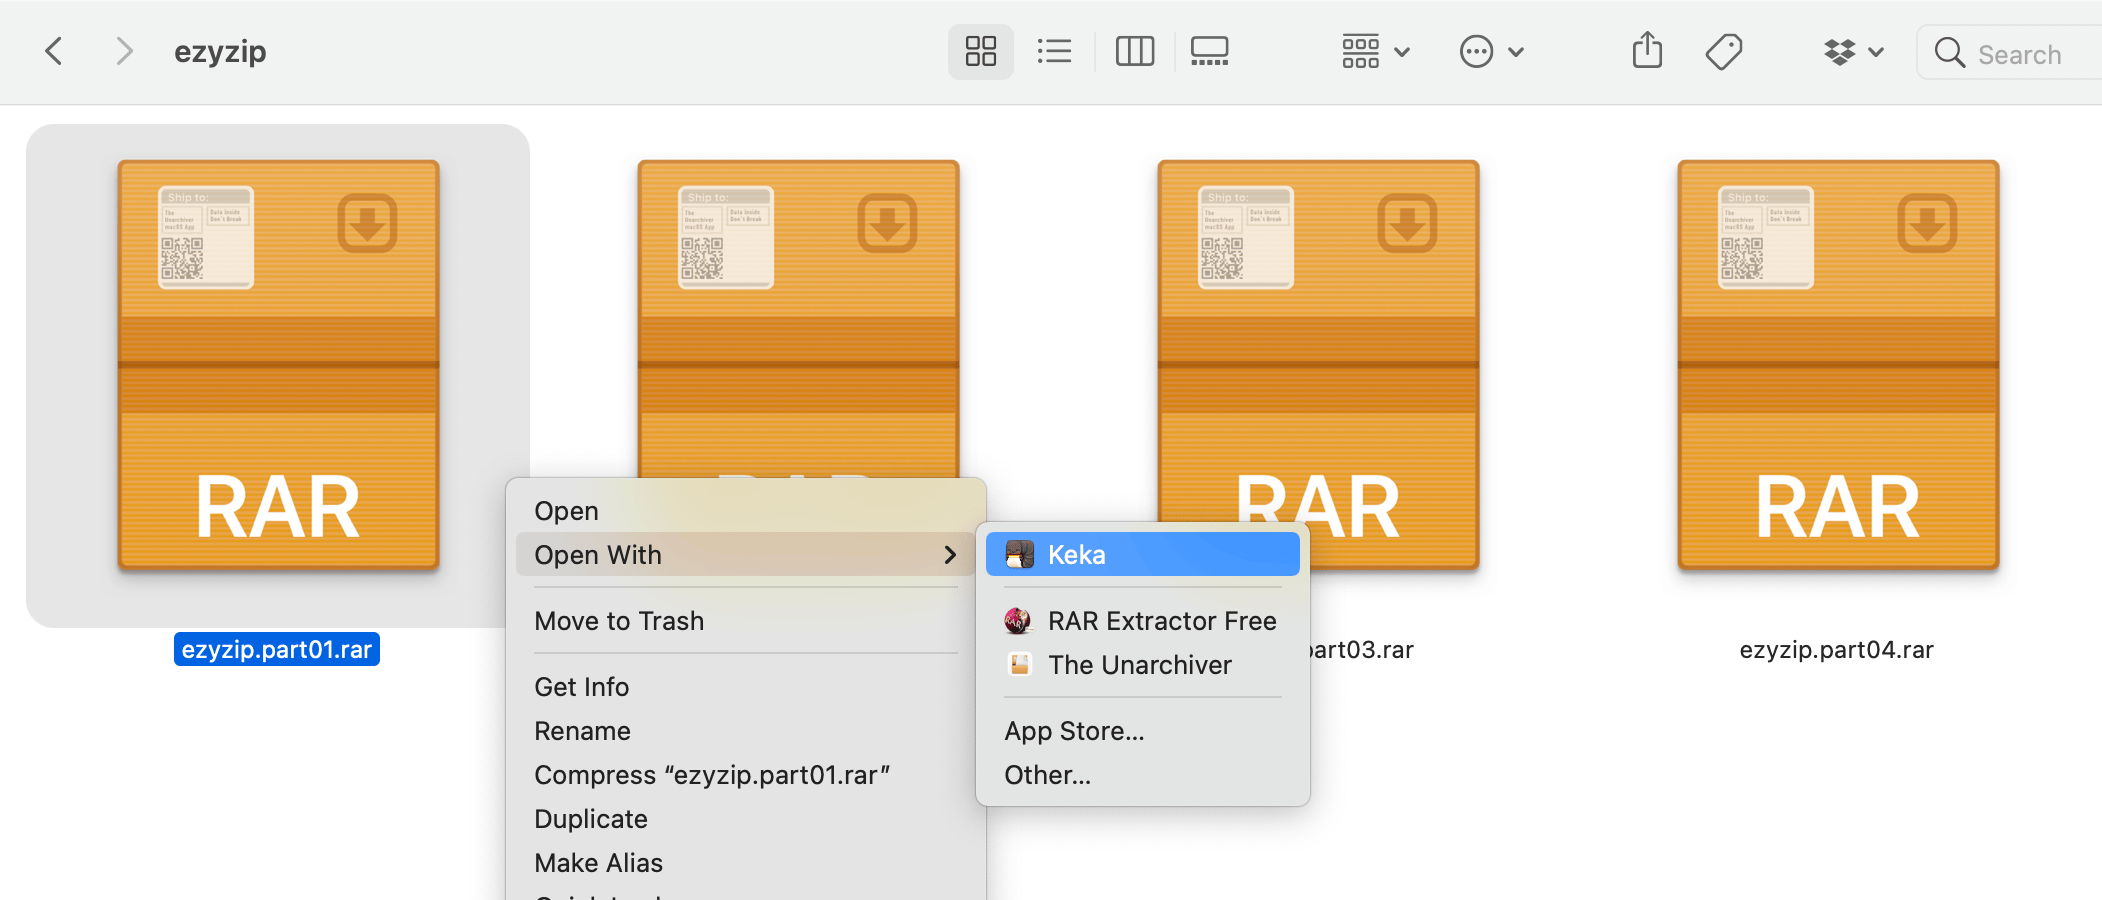Click the Tags icon in the toolbar
Image resolution: width=2102 pixels, height=900 pixels.
(1724, 51)
